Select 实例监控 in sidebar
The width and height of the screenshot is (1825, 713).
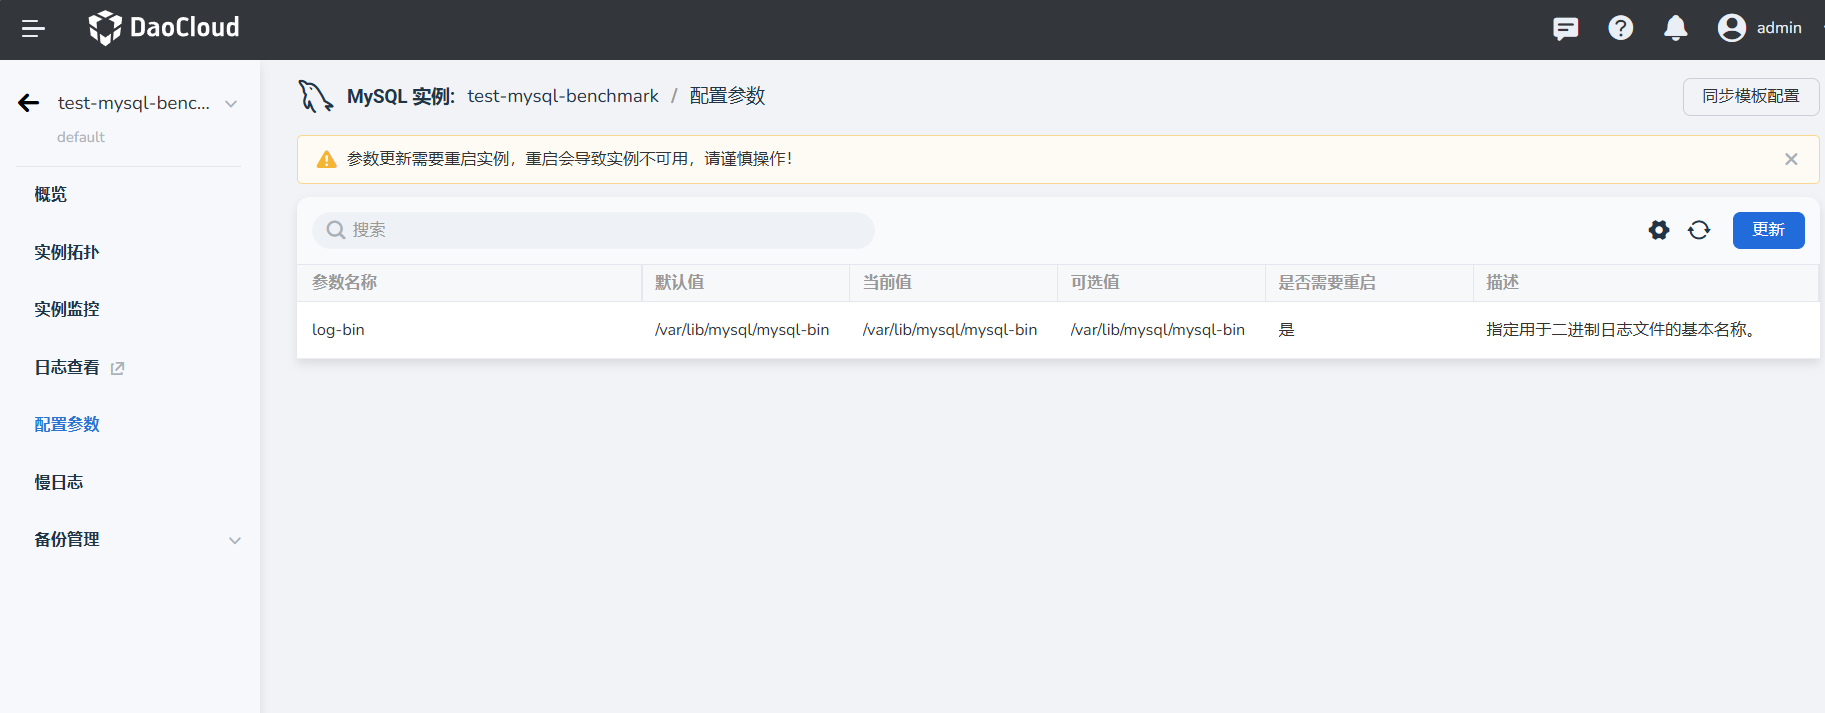pyautogui.click(x=67, y=310)
